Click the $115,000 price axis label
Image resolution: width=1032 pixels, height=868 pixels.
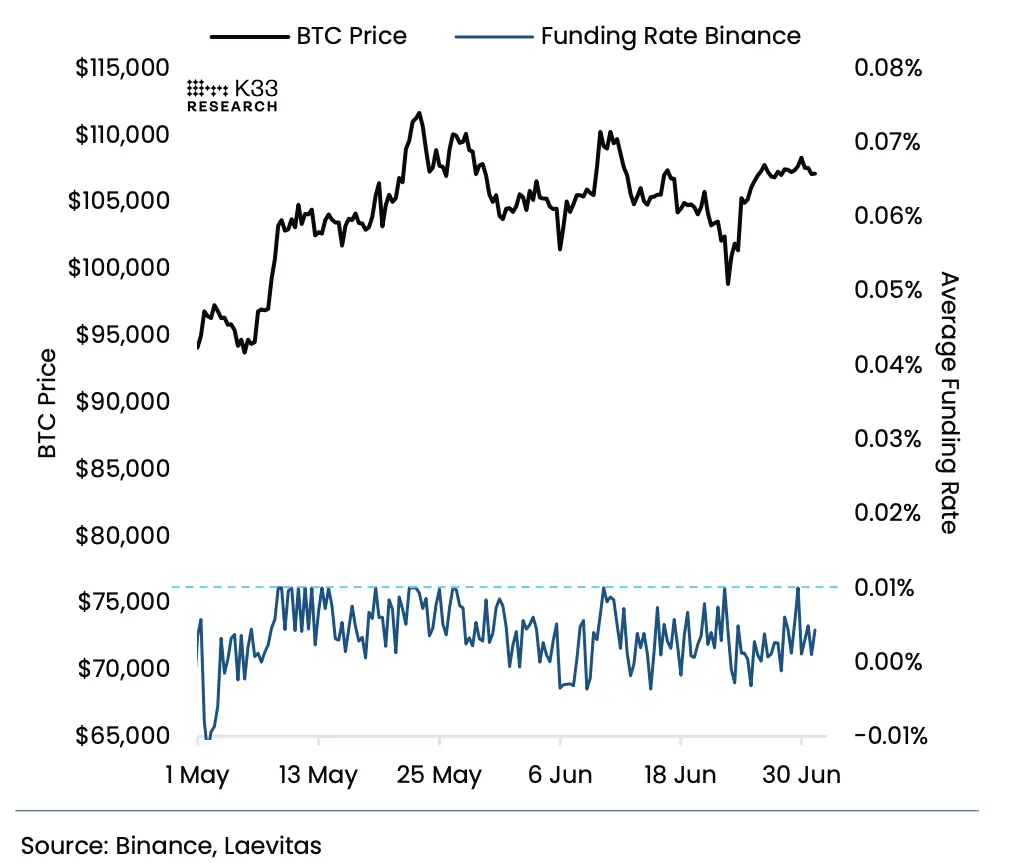pyautogui.click(x=121, y=68)
